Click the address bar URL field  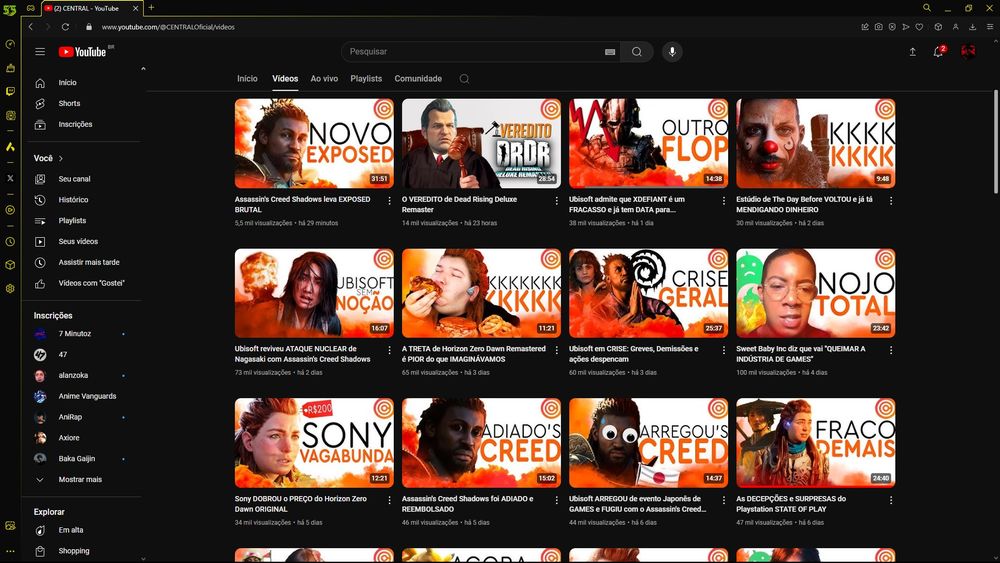(x=168, y=27)
